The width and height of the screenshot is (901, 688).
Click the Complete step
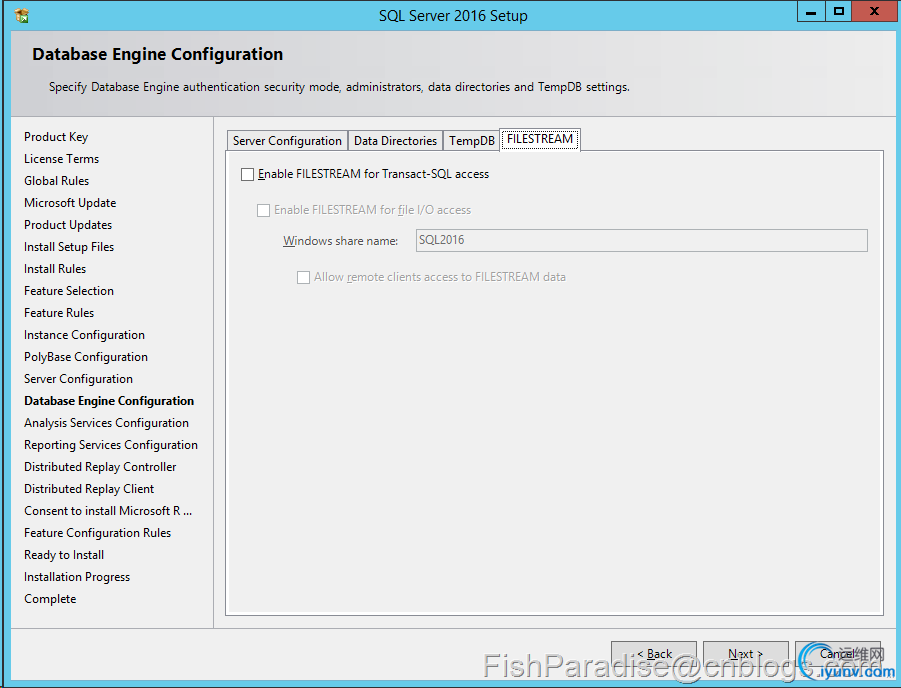50,599
